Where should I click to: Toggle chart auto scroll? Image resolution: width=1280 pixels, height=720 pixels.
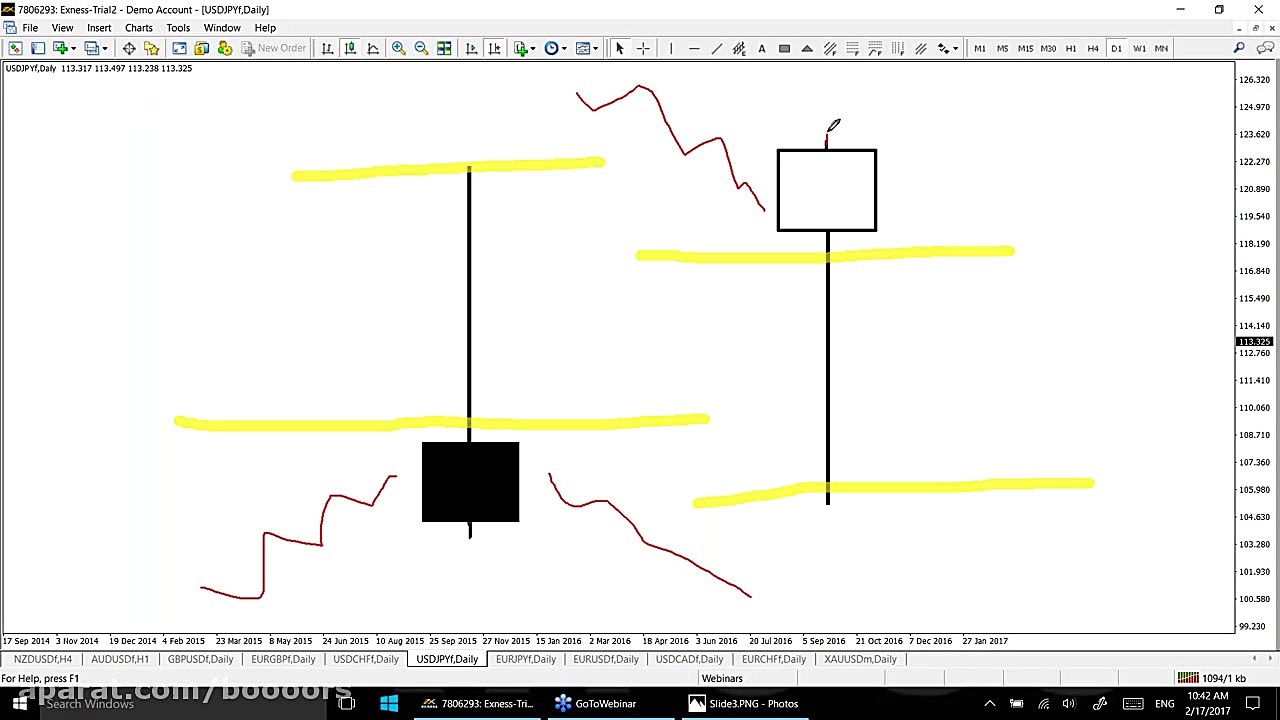tap(471, 48)
